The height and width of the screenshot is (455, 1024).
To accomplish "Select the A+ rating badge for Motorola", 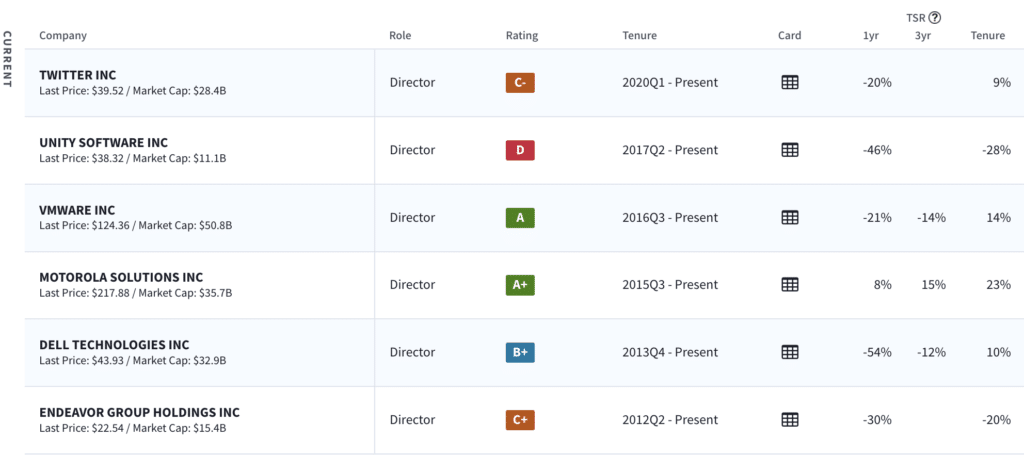I will click(520, 285).
